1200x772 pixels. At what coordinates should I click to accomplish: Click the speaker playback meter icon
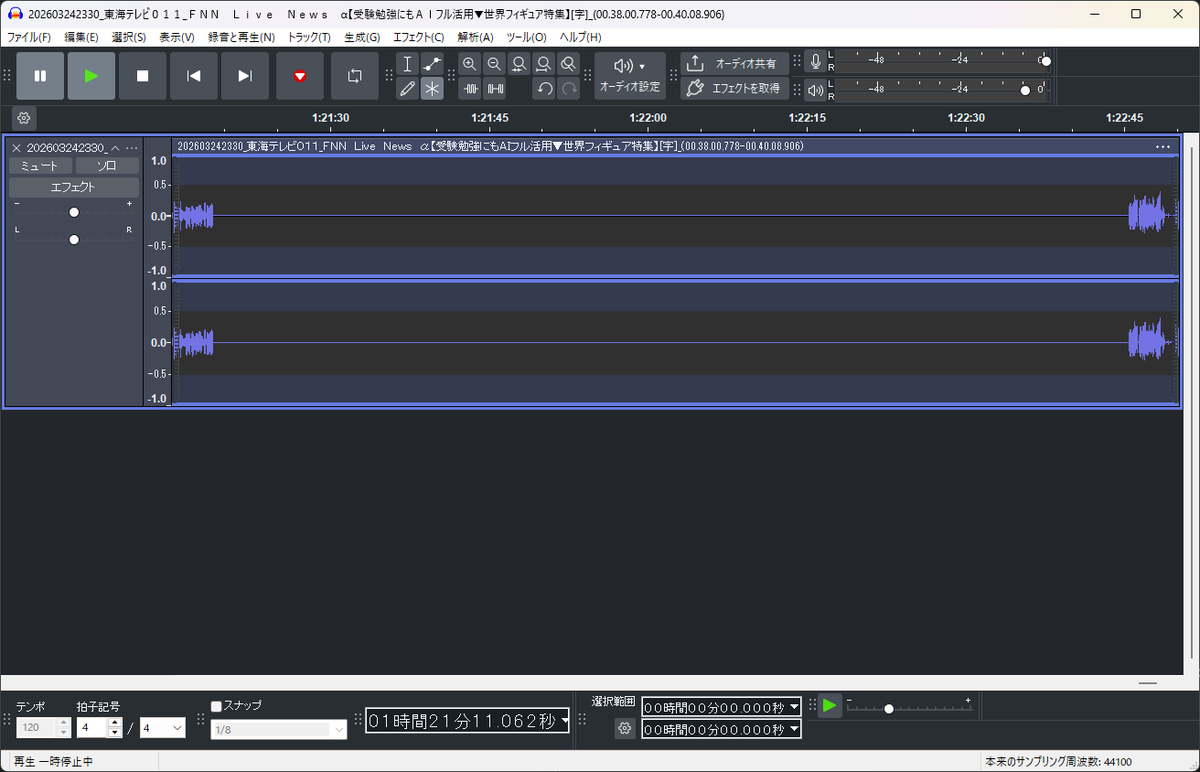click(816, 90)
